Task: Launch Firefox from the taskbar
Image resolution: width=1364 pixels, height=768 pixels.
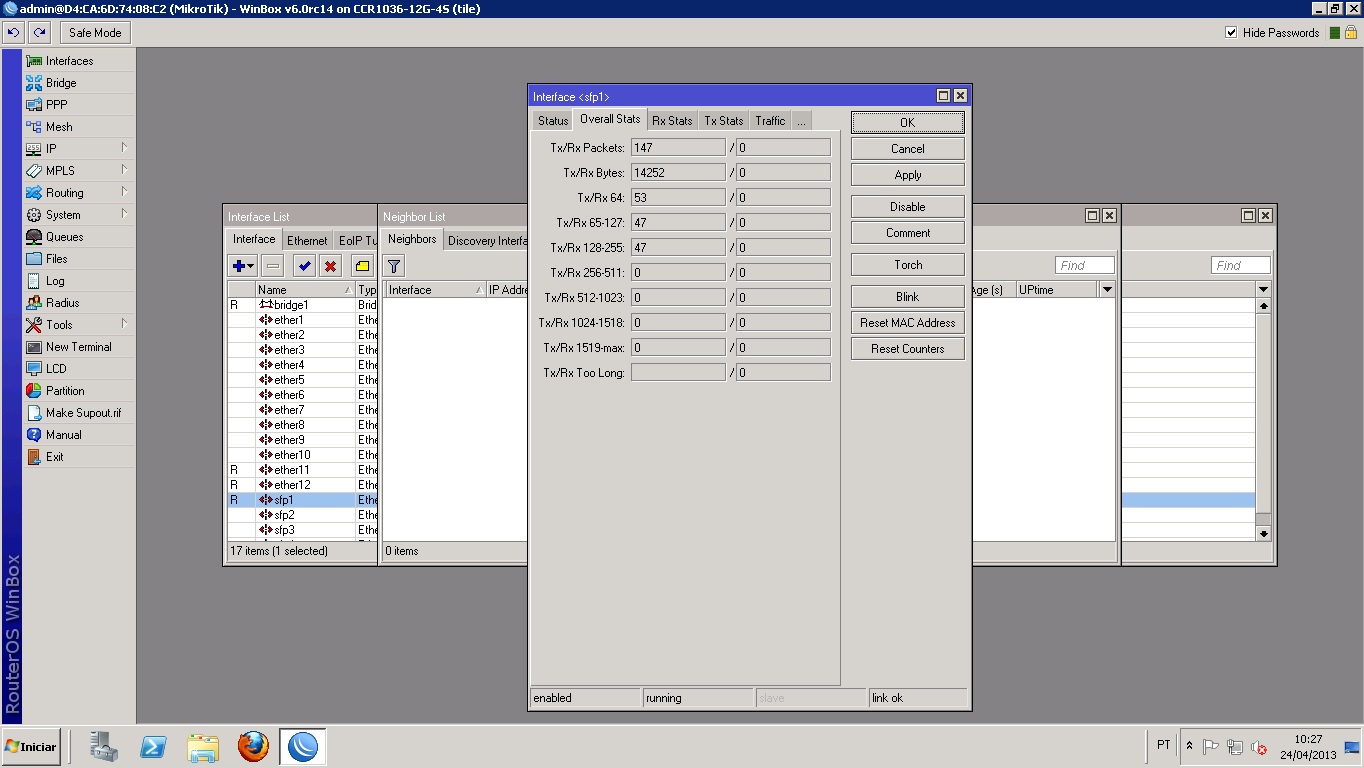Action: (x=253, y=746)
